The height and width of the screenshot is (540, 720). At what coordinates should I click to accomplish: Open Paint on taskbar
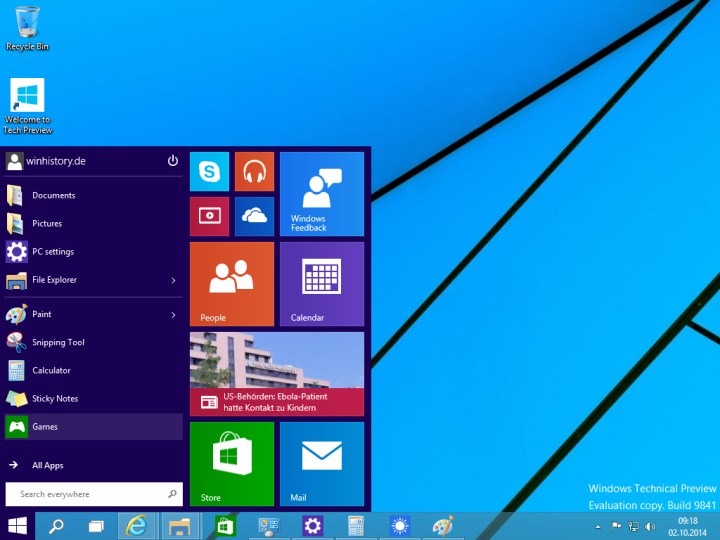443,526
